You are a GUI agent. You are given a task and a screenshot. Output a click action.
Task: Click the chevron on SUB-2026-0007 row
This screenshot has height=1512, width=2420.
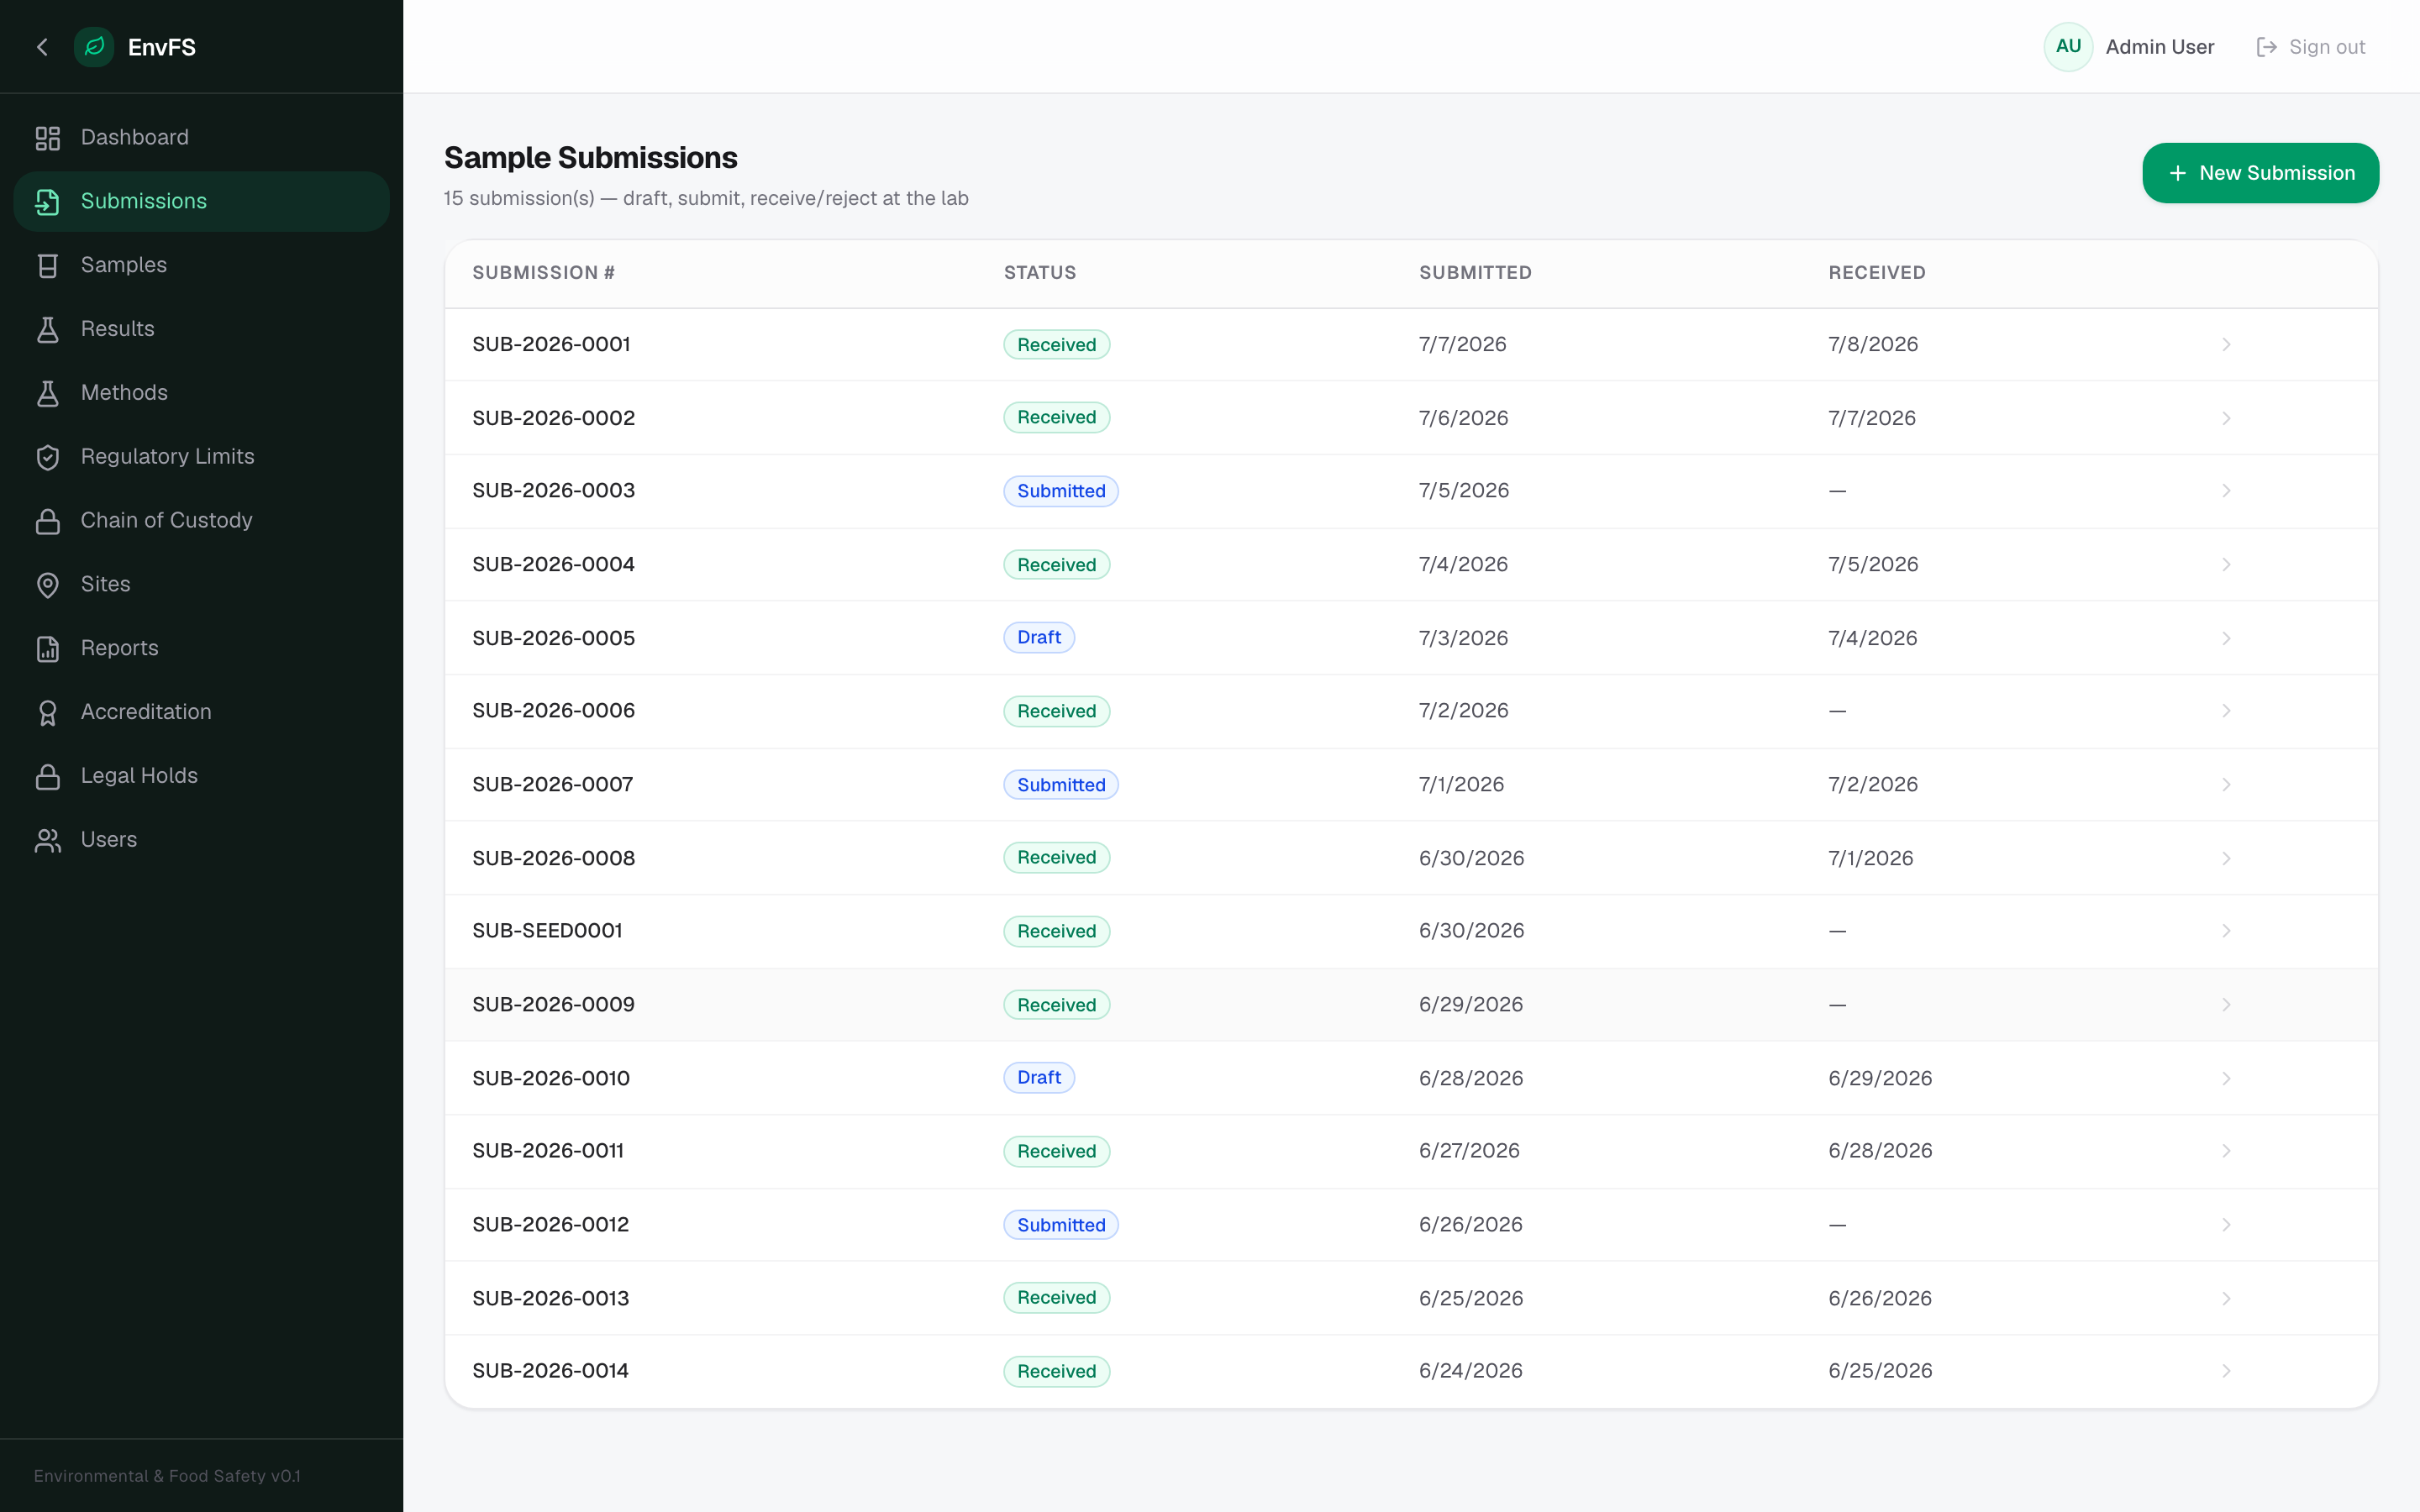pos(2226,785)
